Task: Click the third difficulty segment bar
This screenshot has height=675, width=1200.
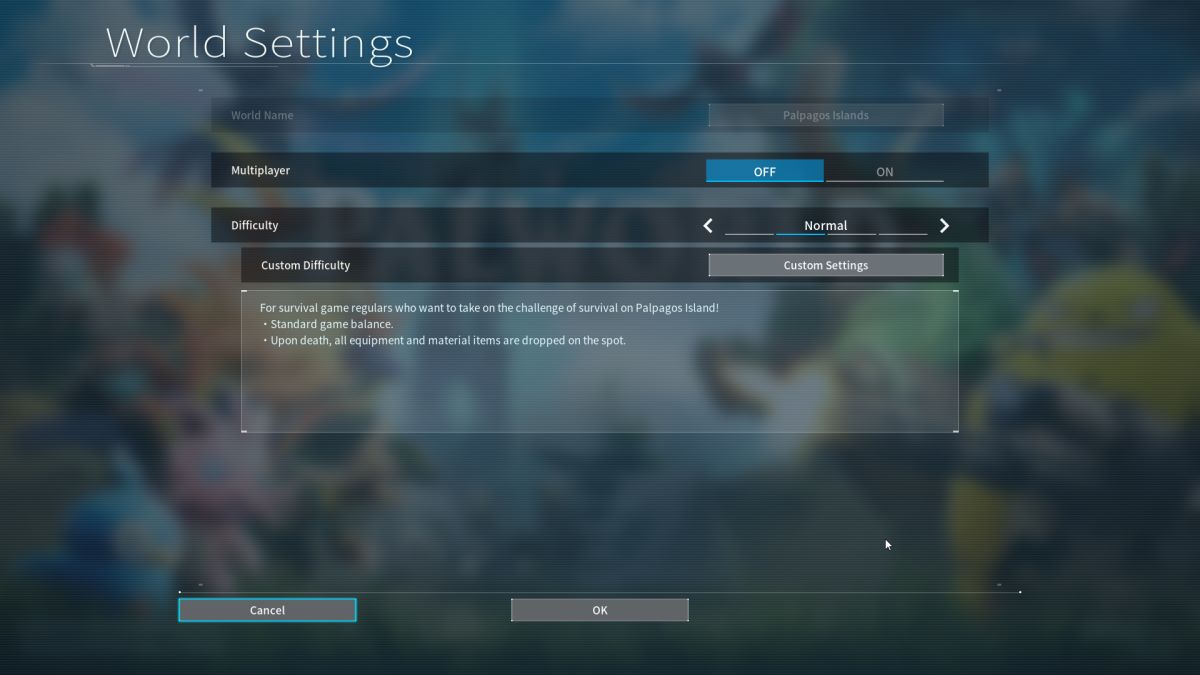Action: (851, 234)
